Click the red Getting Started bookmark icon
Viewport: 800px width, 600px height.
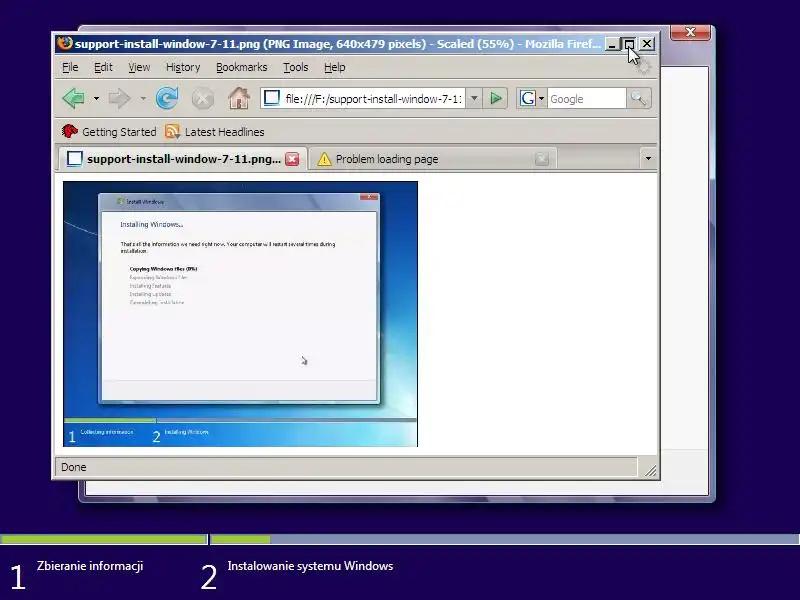pos(69,132)
